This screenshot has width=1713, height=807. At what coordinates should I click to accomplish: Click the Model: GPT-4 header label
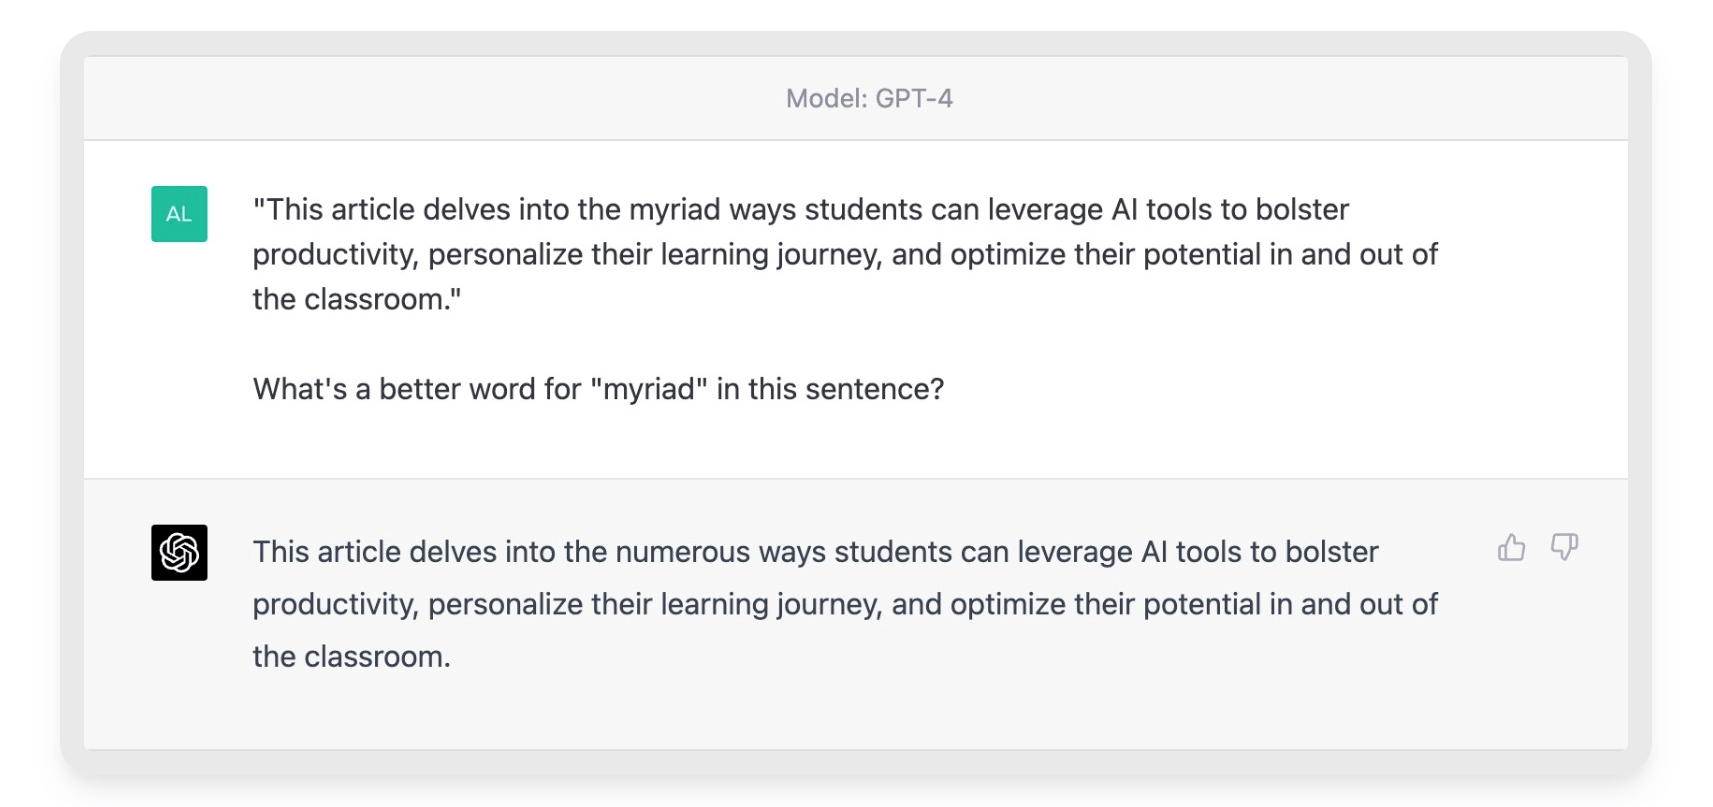869,98
